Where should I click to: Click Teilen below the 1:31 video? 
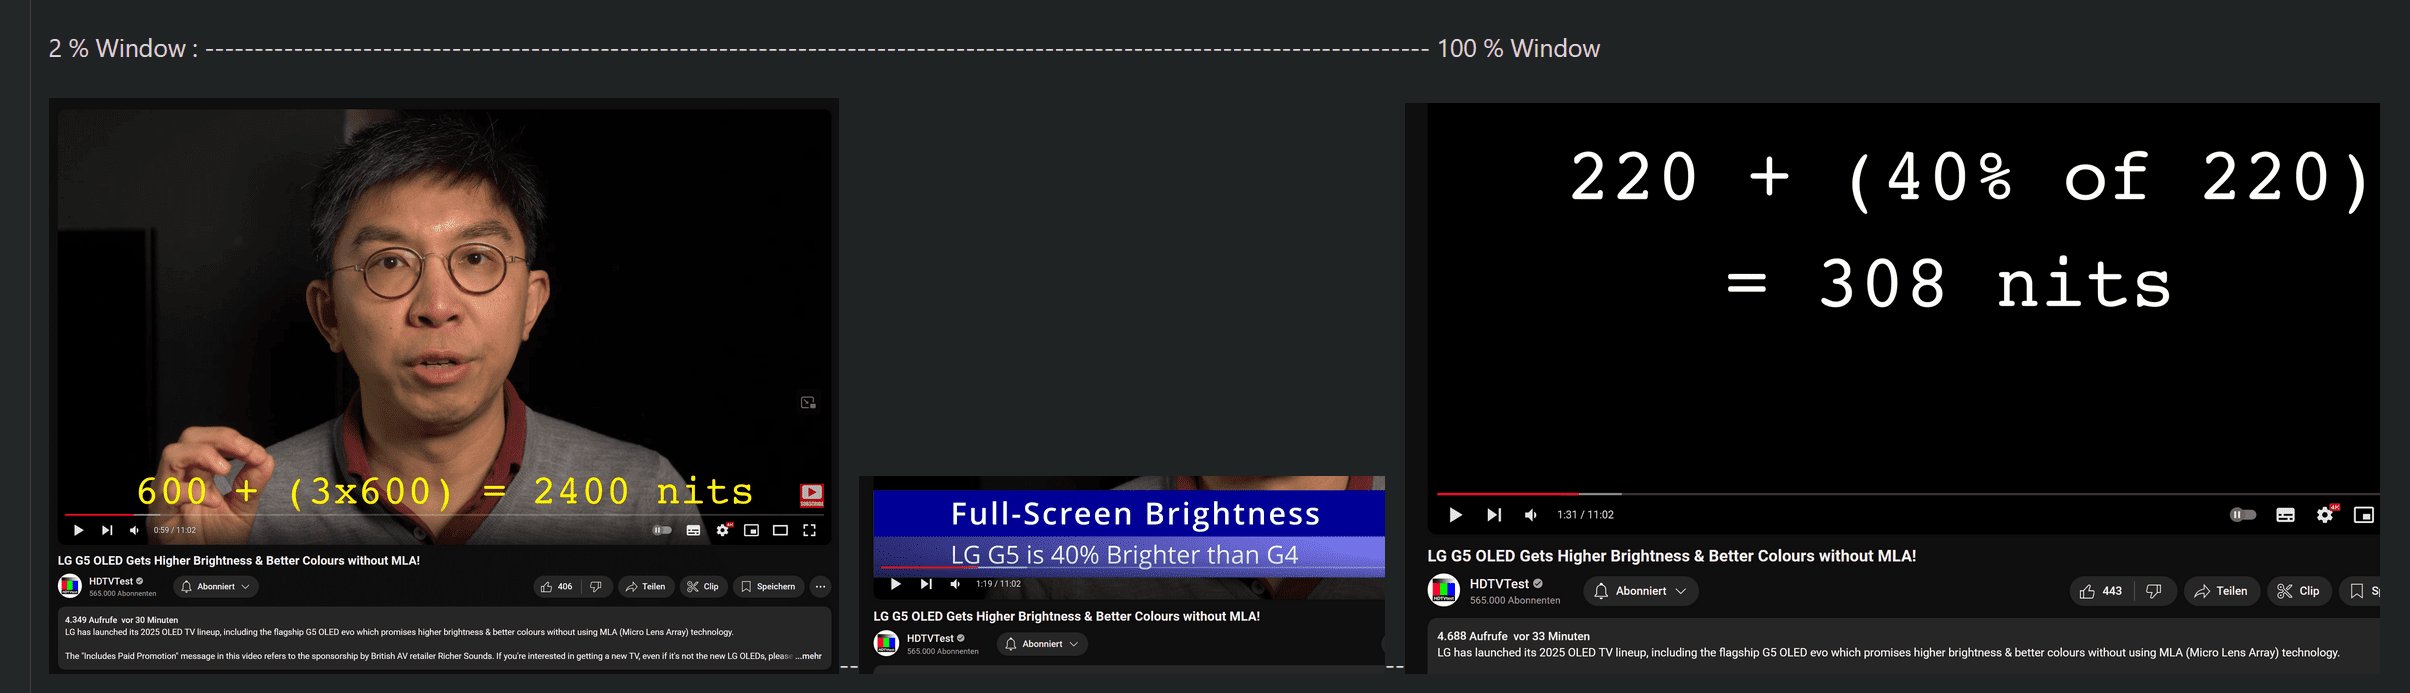click(x=2221, y=591)
